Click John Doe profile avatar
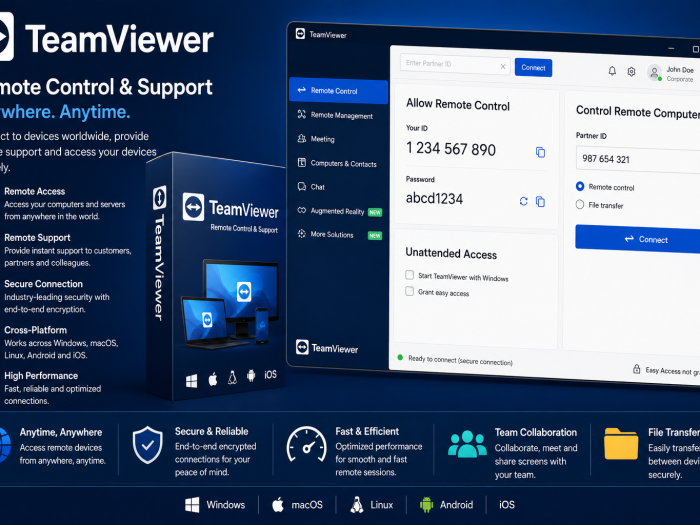Viewport: 700px width, 525px height. click(x=654, y=72)
